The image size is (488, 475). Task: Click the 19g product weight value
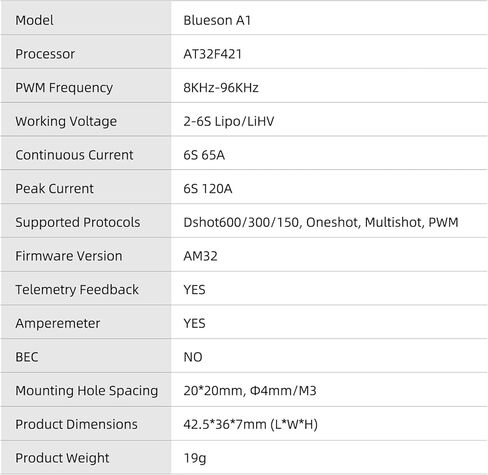(x=195, y=458)
